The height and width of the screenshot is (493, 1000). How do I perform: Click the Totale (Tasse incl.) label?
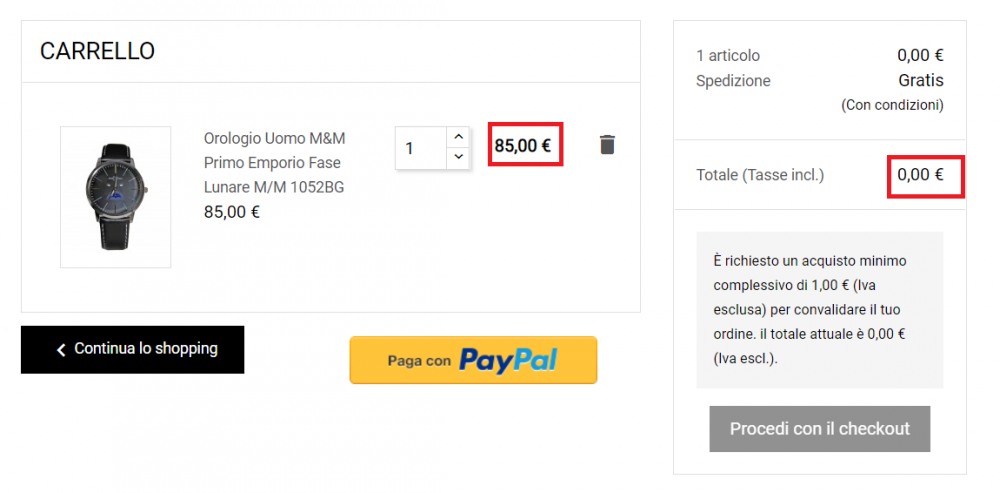(760, 175)
